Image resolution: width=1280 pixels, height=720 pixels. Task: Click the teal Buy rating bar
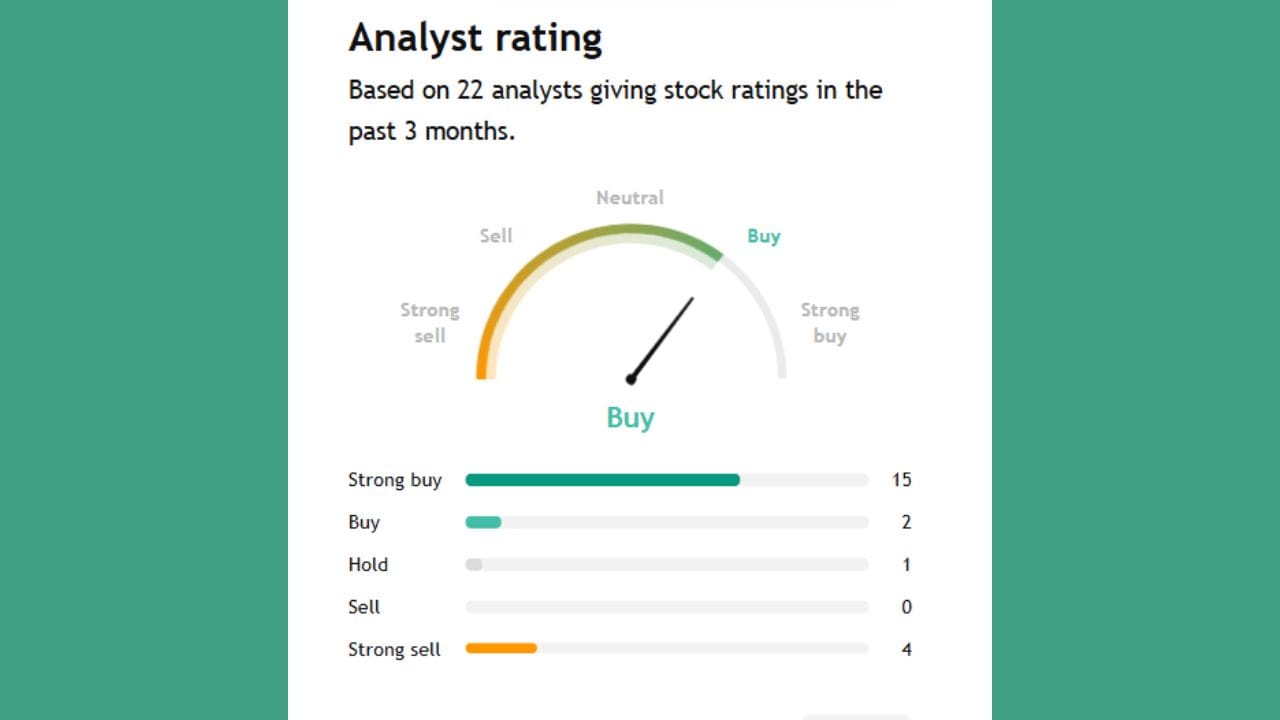point(483,522)
